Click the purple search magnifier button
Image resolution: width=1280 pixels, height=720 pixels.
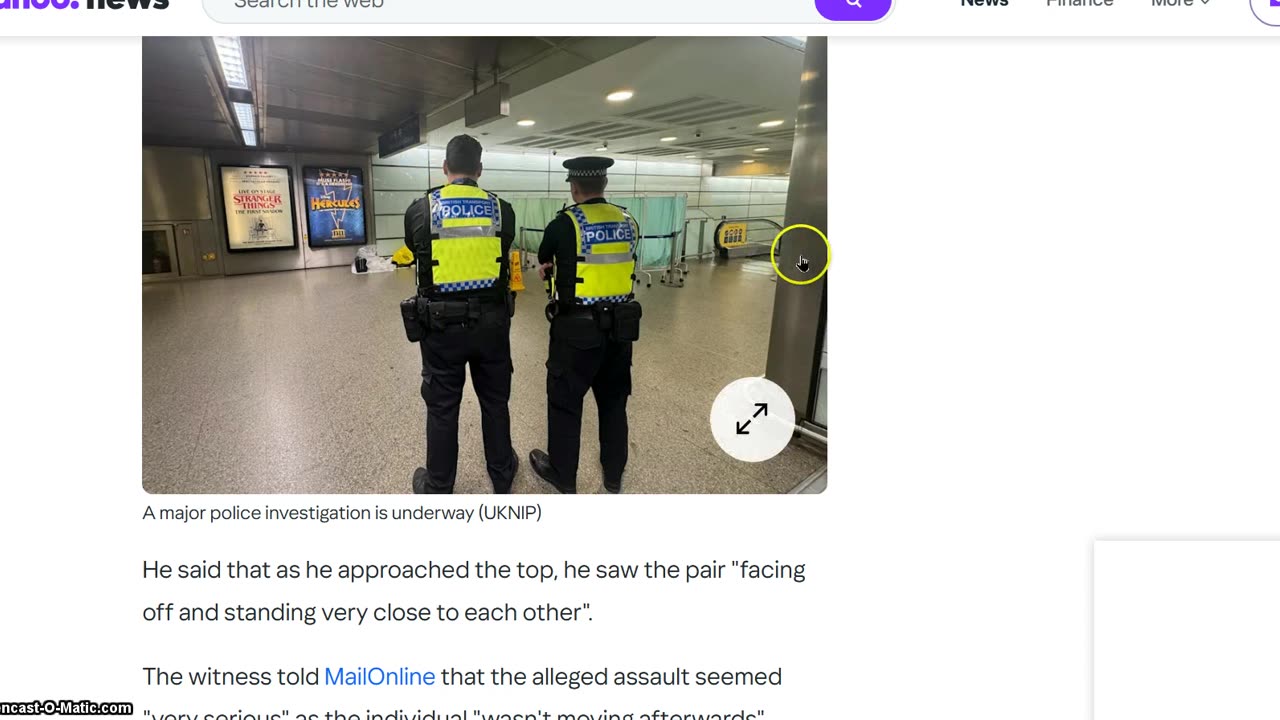[853, 5]
